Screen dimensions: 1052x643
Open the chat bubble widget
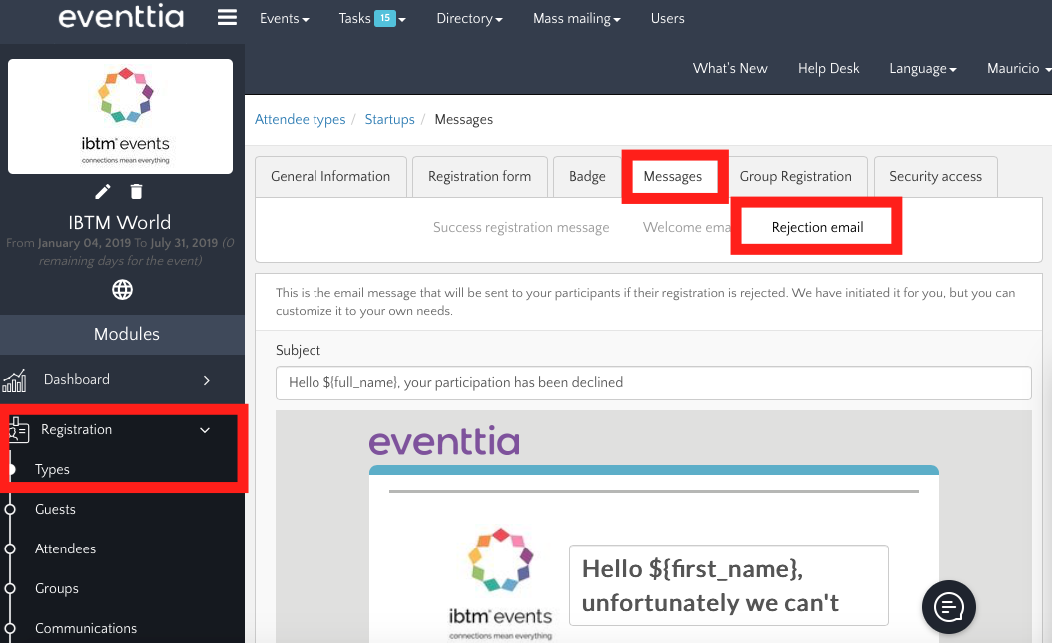point(947,606)
